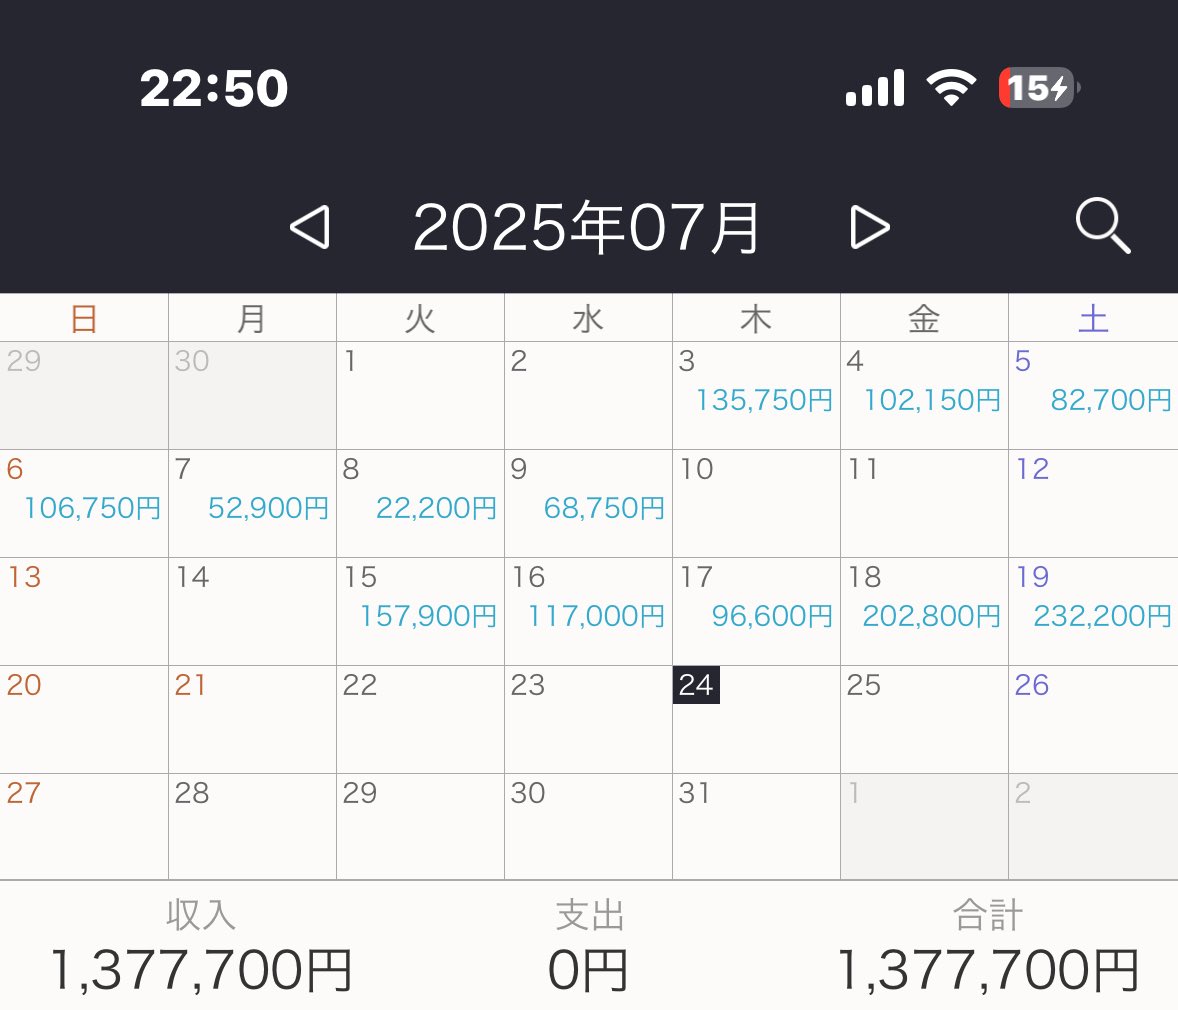This screenshot has width=1178, height=1010.
Task: Open the search magnifier icon
Action: 1103,225
